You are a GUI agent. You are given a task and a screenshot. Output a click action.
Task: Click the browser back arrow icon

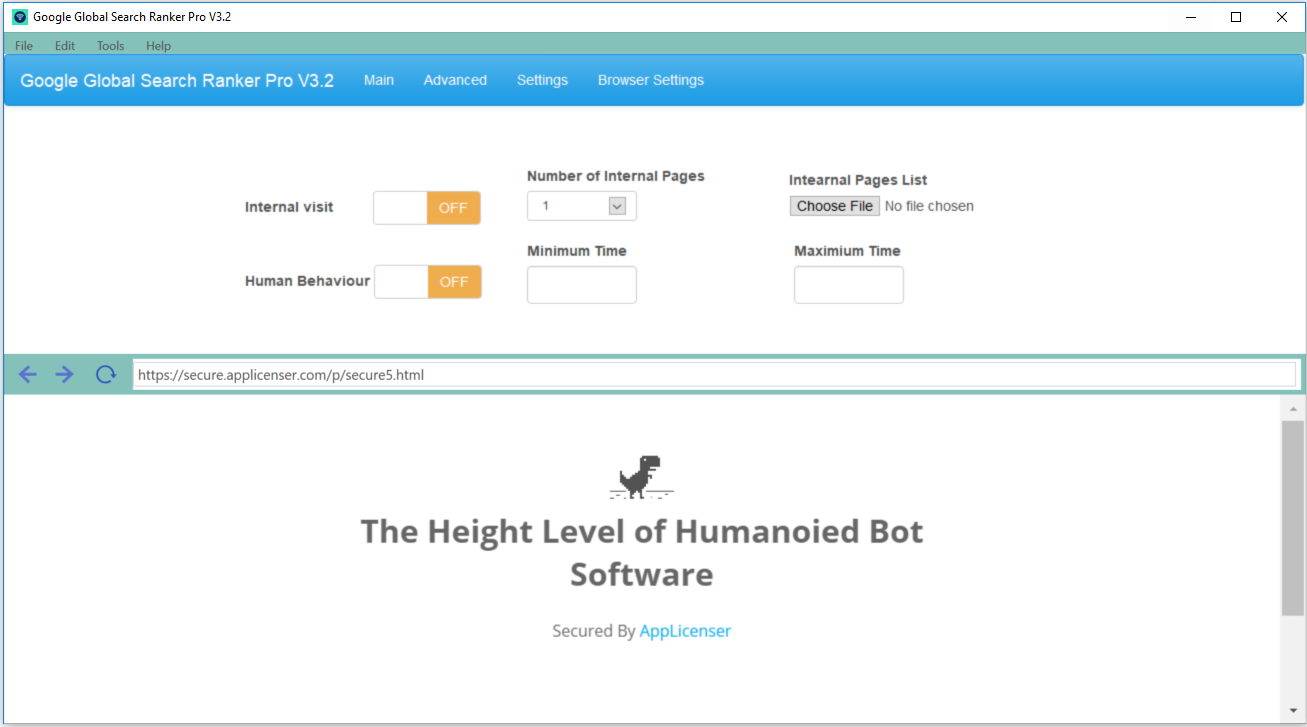27,374
